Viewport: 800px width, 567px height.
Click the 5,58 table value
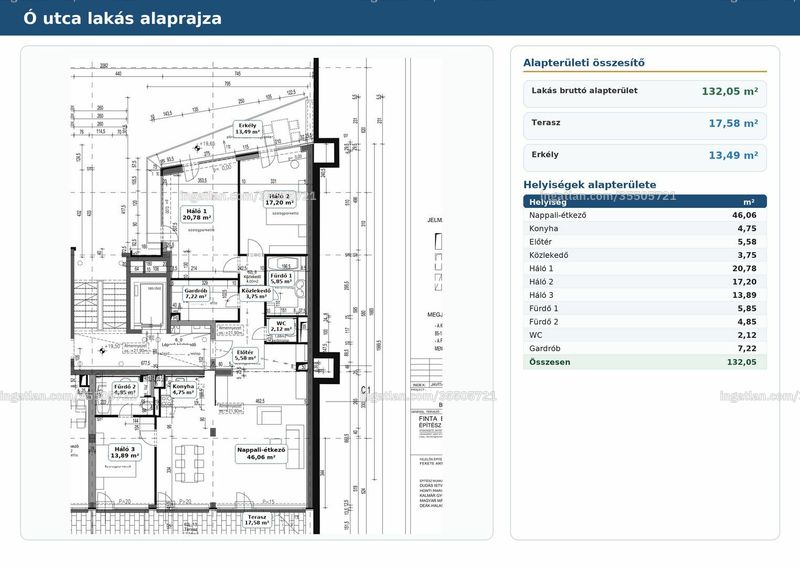point(746,242)
